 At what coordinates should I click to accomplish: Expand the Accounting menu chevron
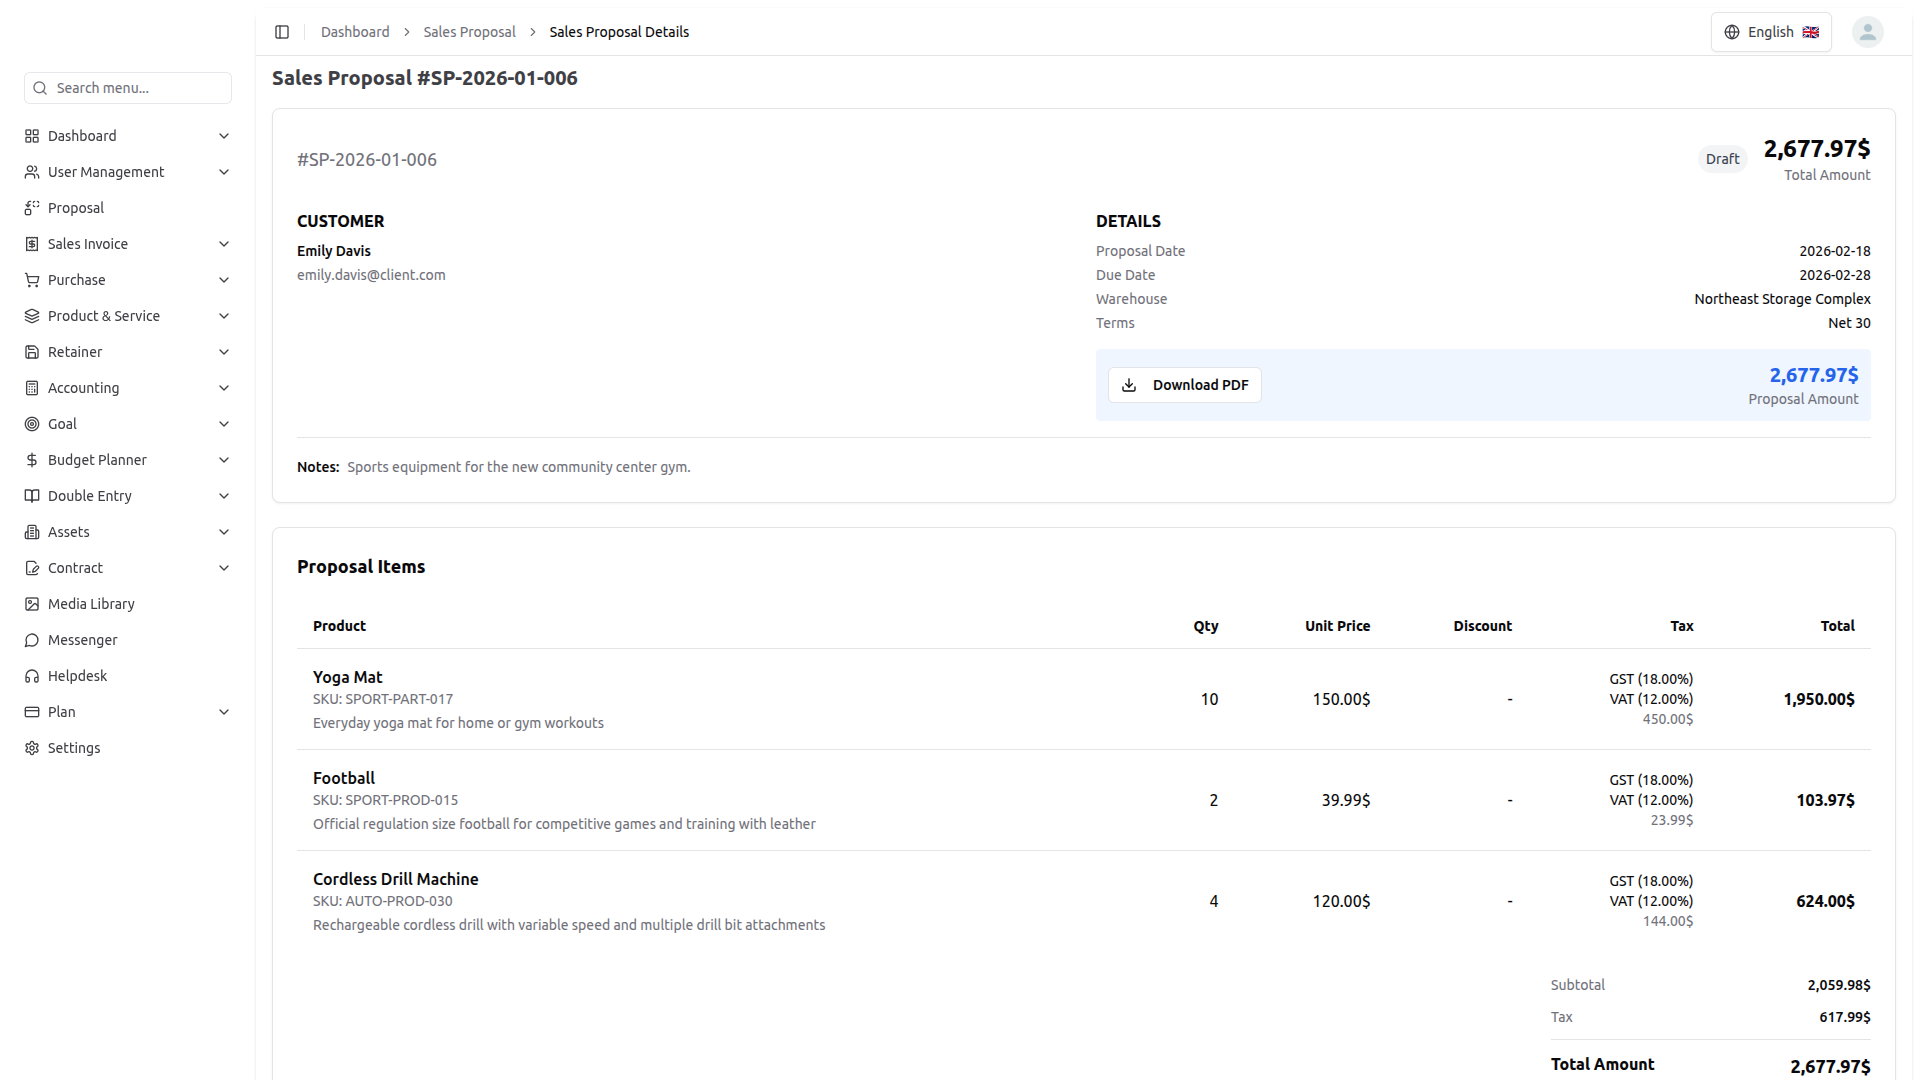224,388
